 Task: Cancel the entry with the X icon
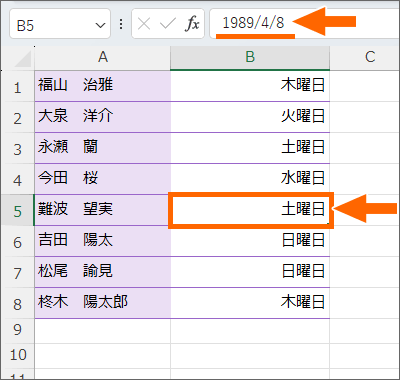[x=144, y=24]
